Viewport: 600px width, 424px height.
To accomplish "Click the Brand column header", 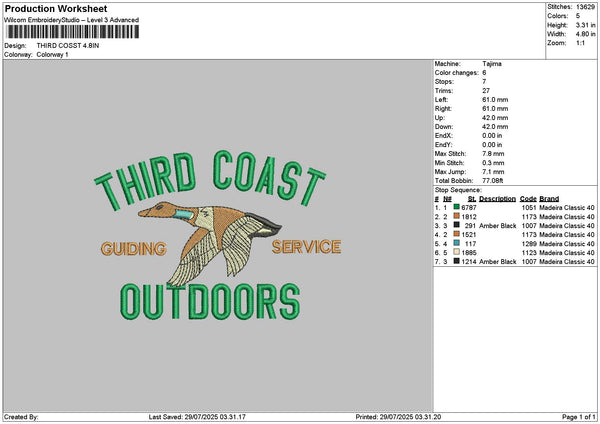I will click(549, 199).
